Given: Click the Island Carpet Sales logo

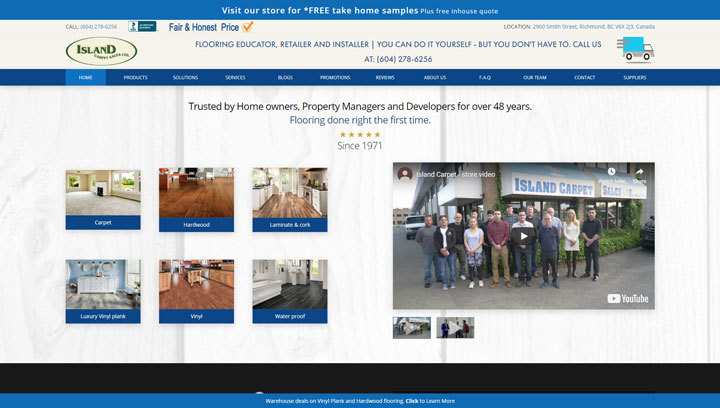Looking at the screenshot, I should (x=101, y=50).
